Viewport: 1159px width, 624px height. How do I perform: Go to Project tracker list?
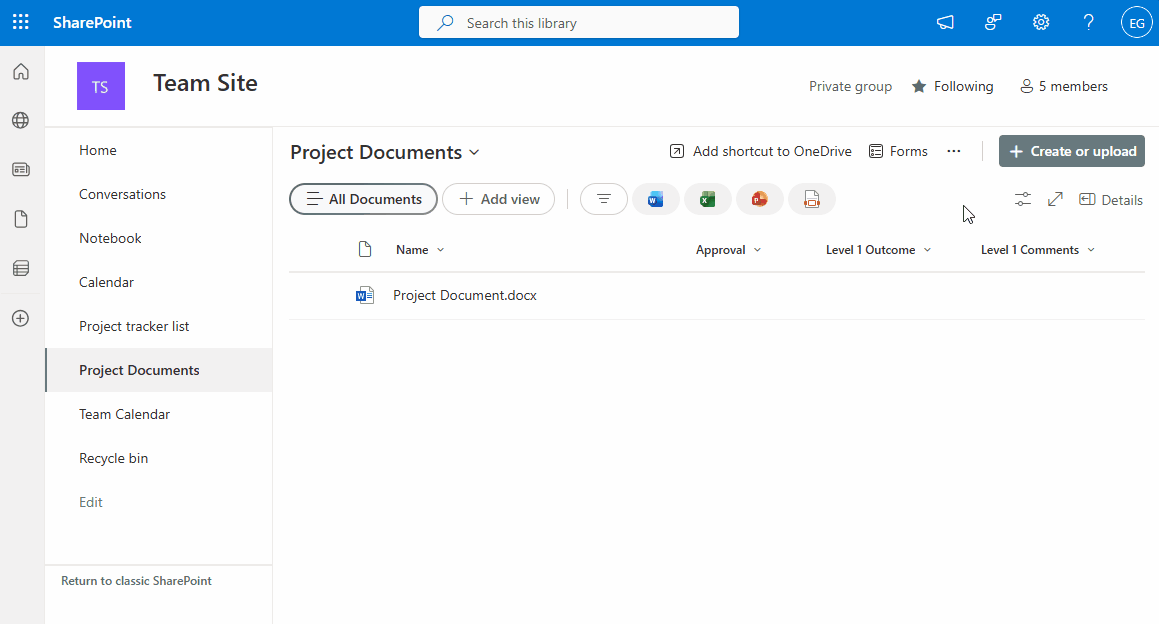click(x=134, y=326)
